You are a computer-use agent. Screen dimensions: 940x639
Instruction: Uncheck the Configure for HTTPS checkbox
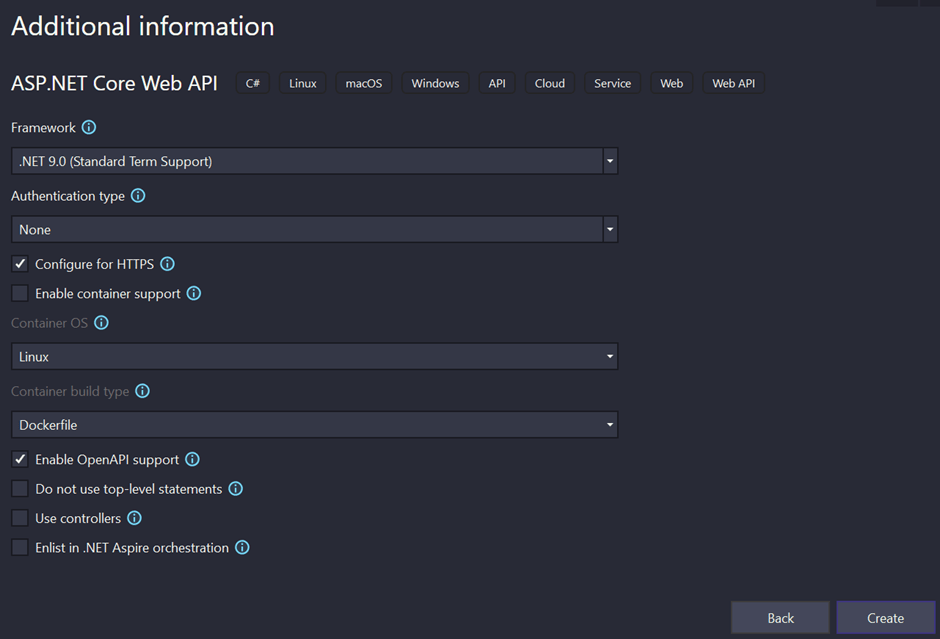(20, 264)
